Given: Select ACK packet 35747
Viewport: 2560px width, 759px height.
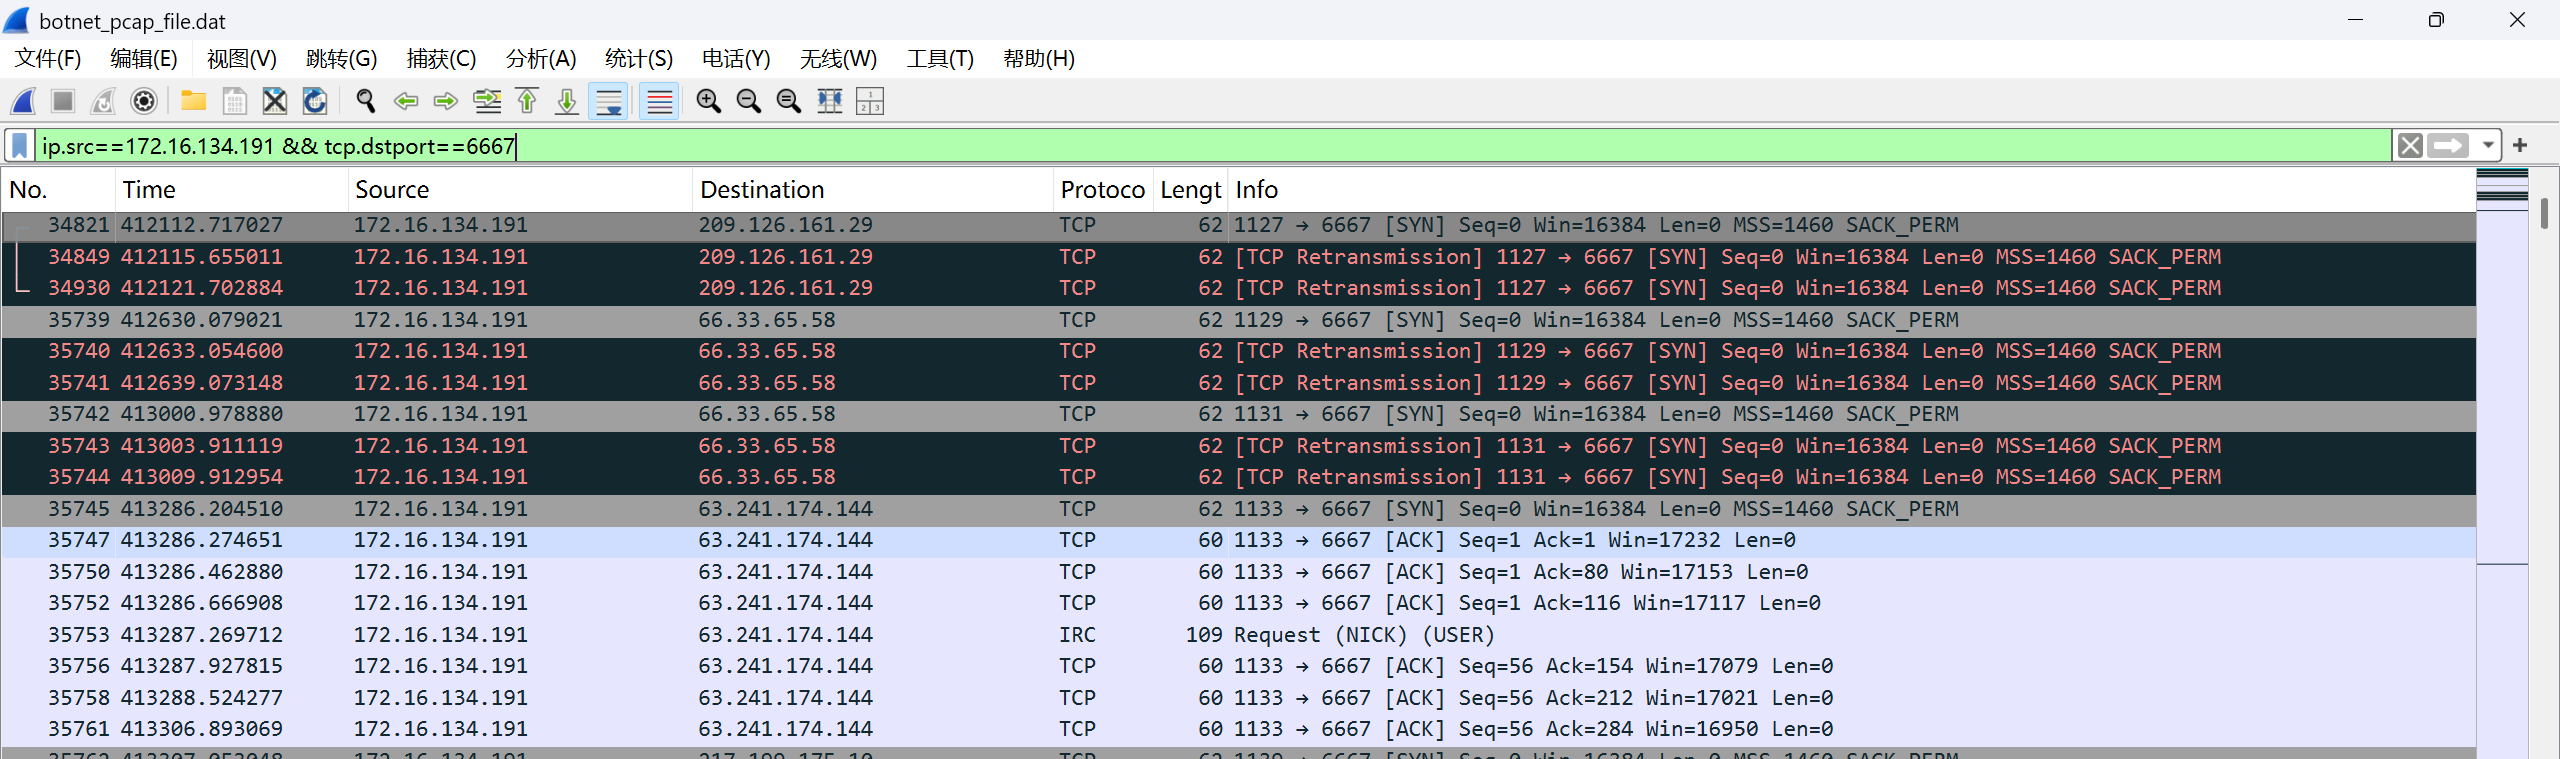Looking at the screenshot, I should [1238, 540].
